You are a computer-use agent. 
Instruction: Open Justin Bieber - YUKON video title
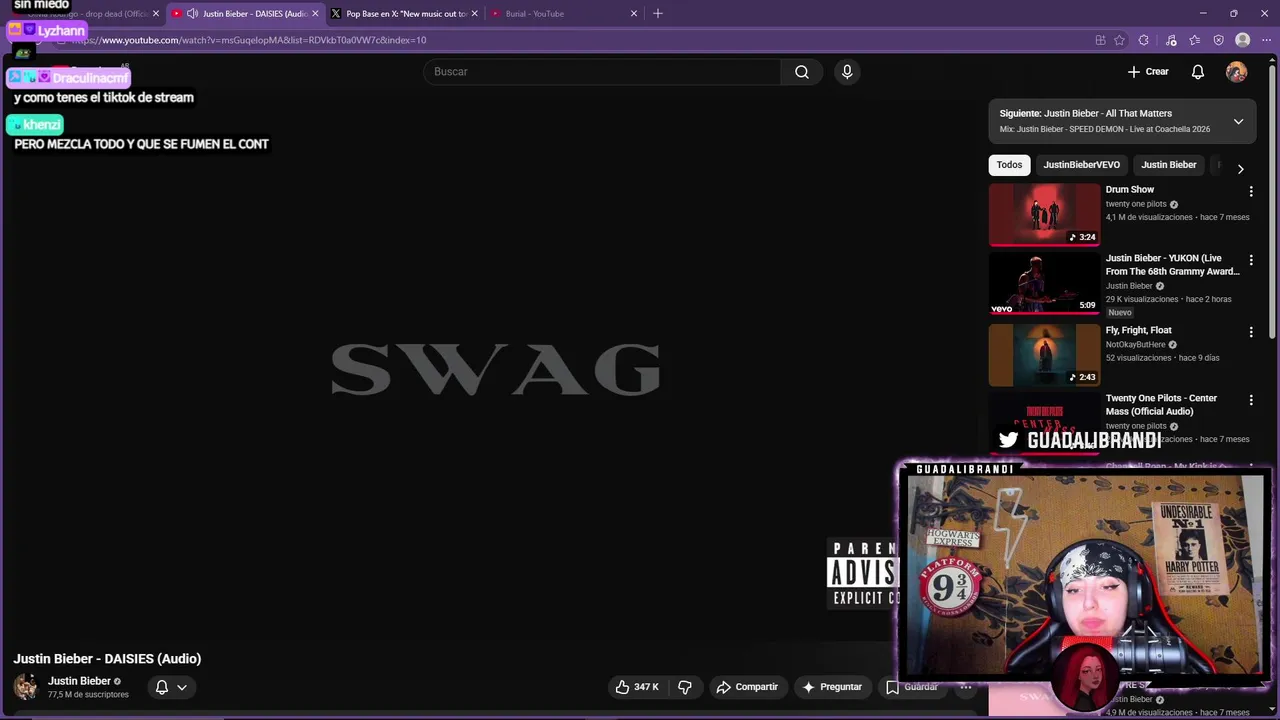(1172, 265)
